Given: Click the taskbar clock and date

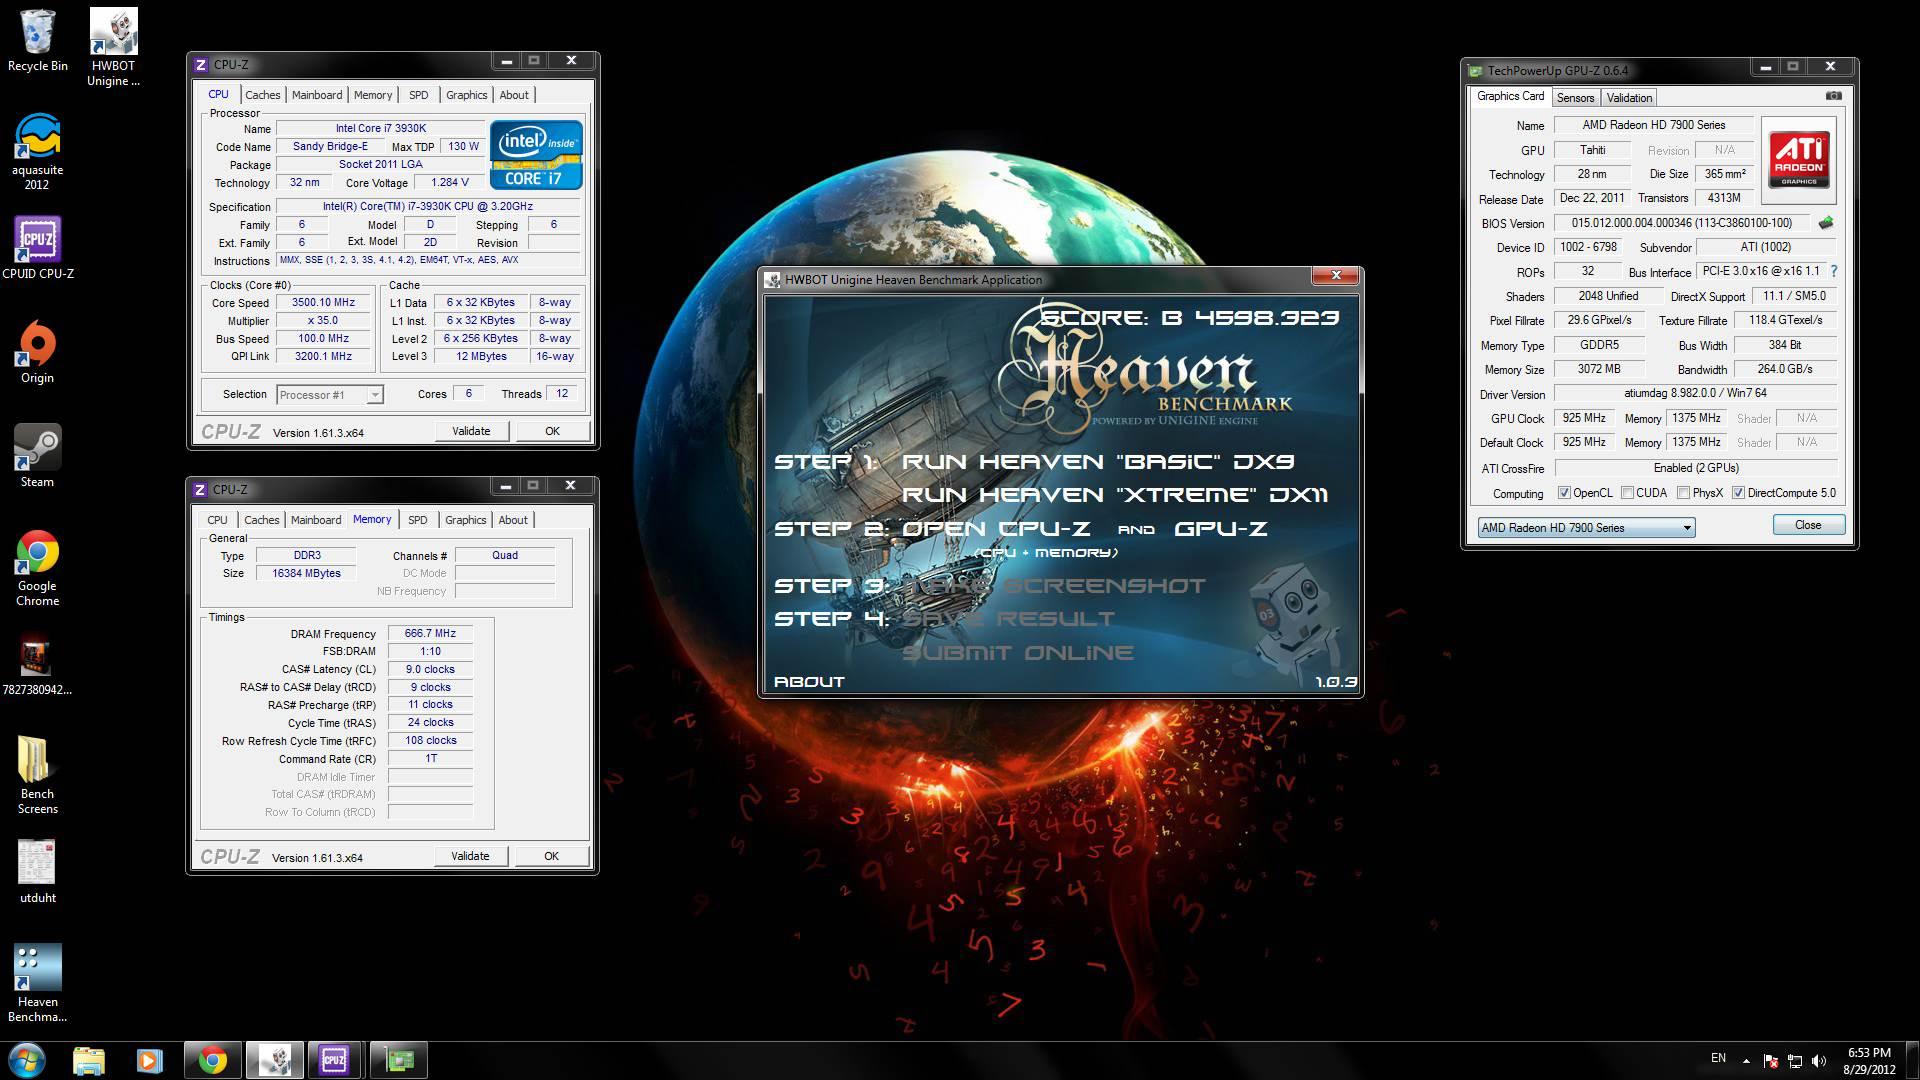Looking at the screenshot, I should (x=1868, y=1060).
